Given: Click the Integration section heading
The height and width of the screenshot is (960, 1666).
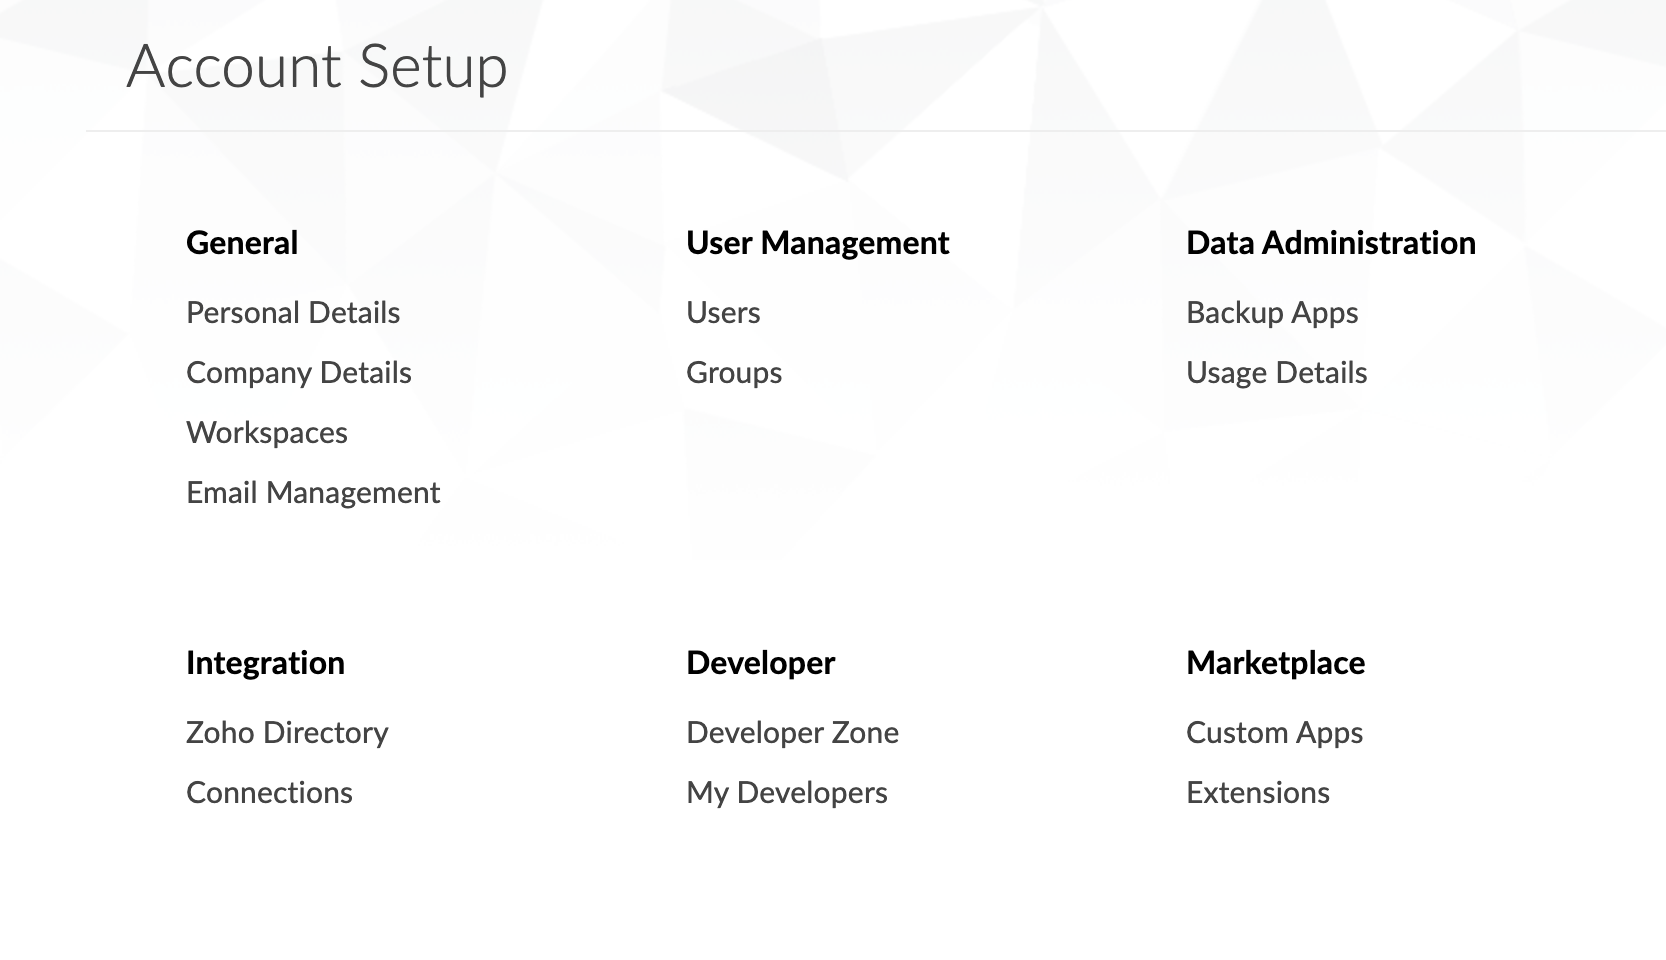Looking at the screenshot, I should 265,663.
